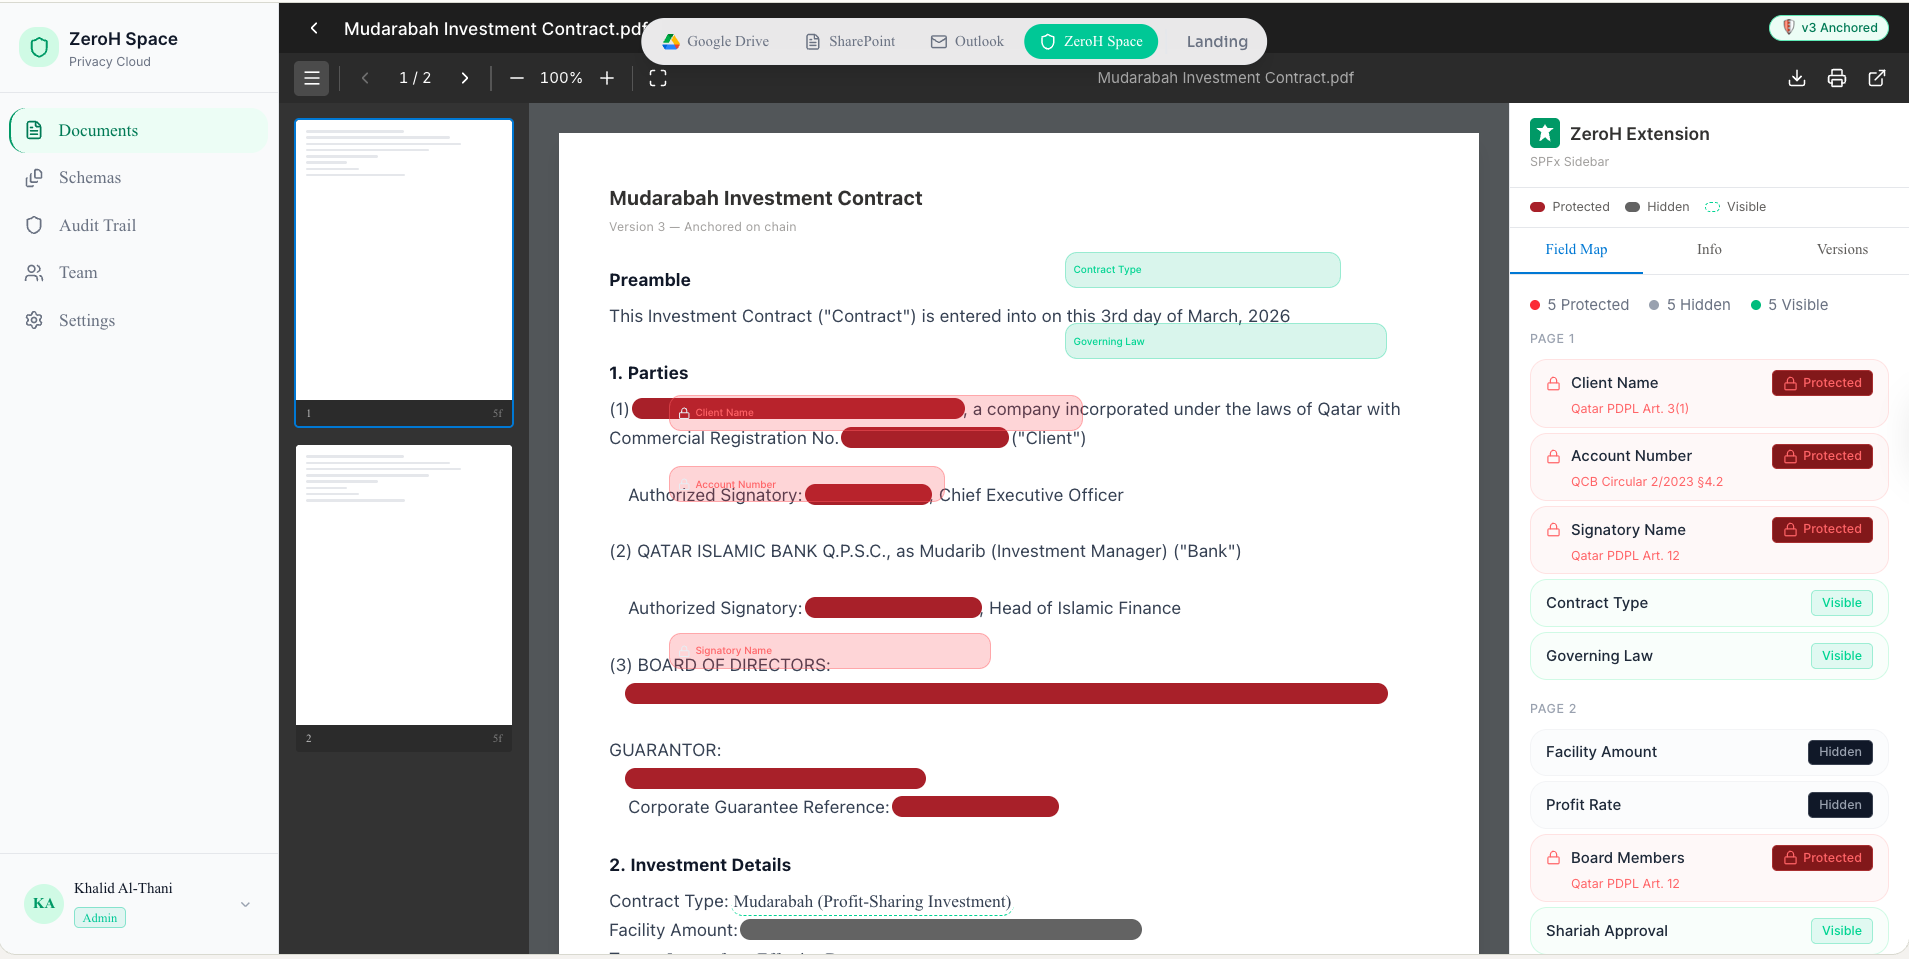Screen dimensions: 1909x959
Task: Click the Signatory Name overlay on the document
Action: [x=829, y=651]
